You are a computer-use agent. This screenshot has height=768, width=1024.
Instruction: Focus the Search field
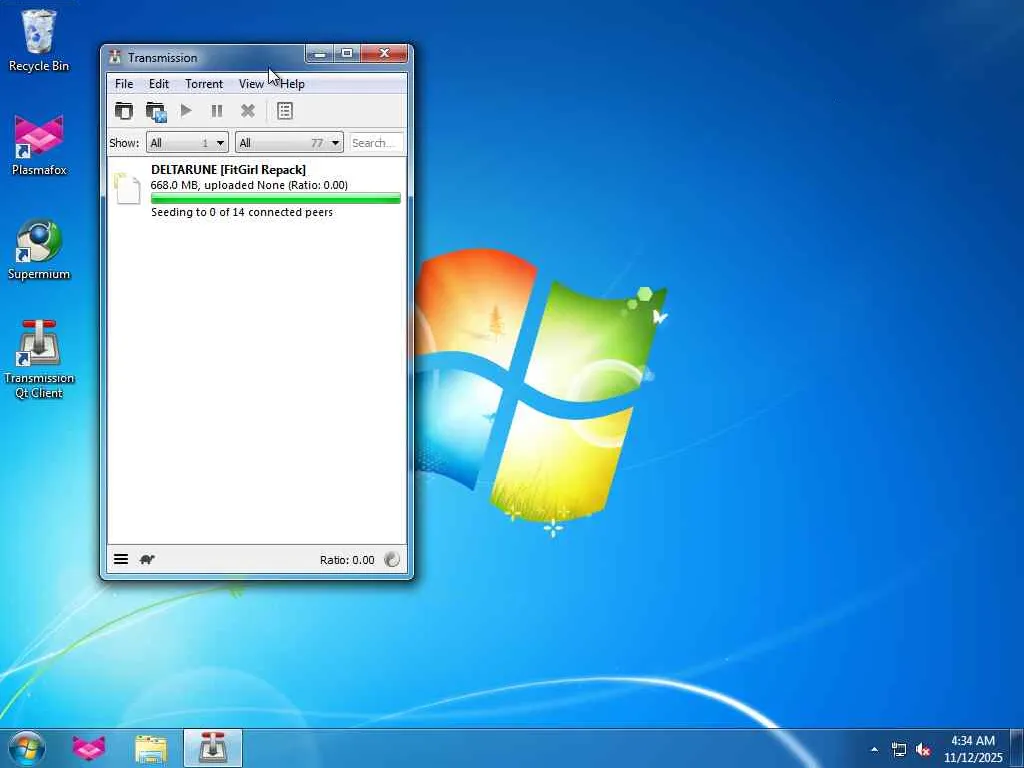point(377,142)
